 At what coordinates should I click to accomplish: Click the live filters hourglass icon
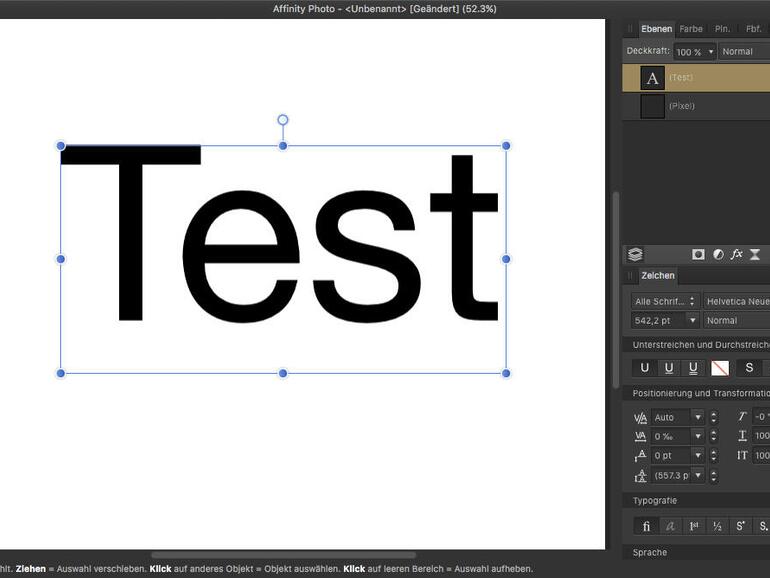[756, 255]
